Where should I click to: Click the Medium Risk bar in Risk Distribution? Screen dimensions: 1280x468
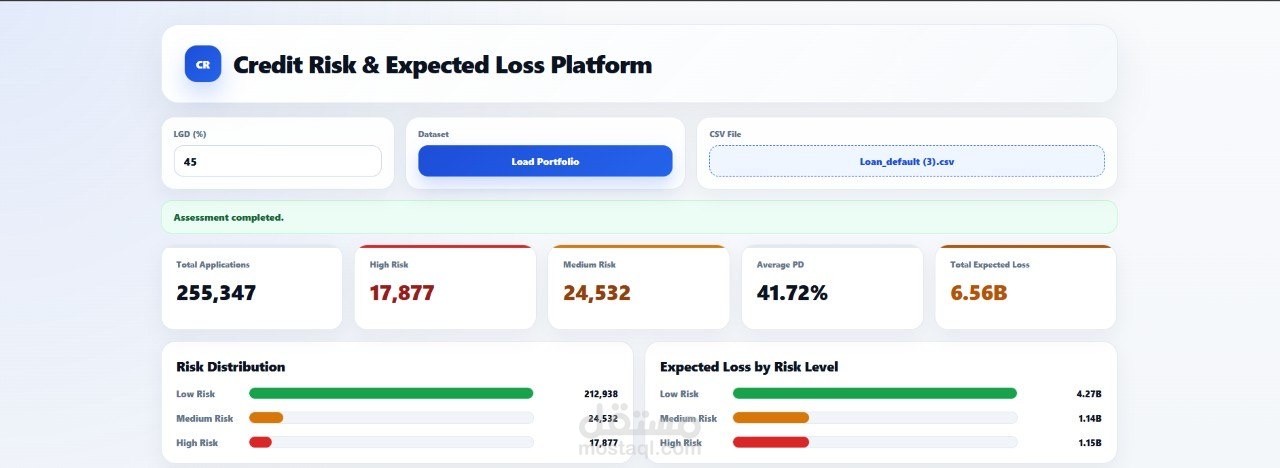391,418
